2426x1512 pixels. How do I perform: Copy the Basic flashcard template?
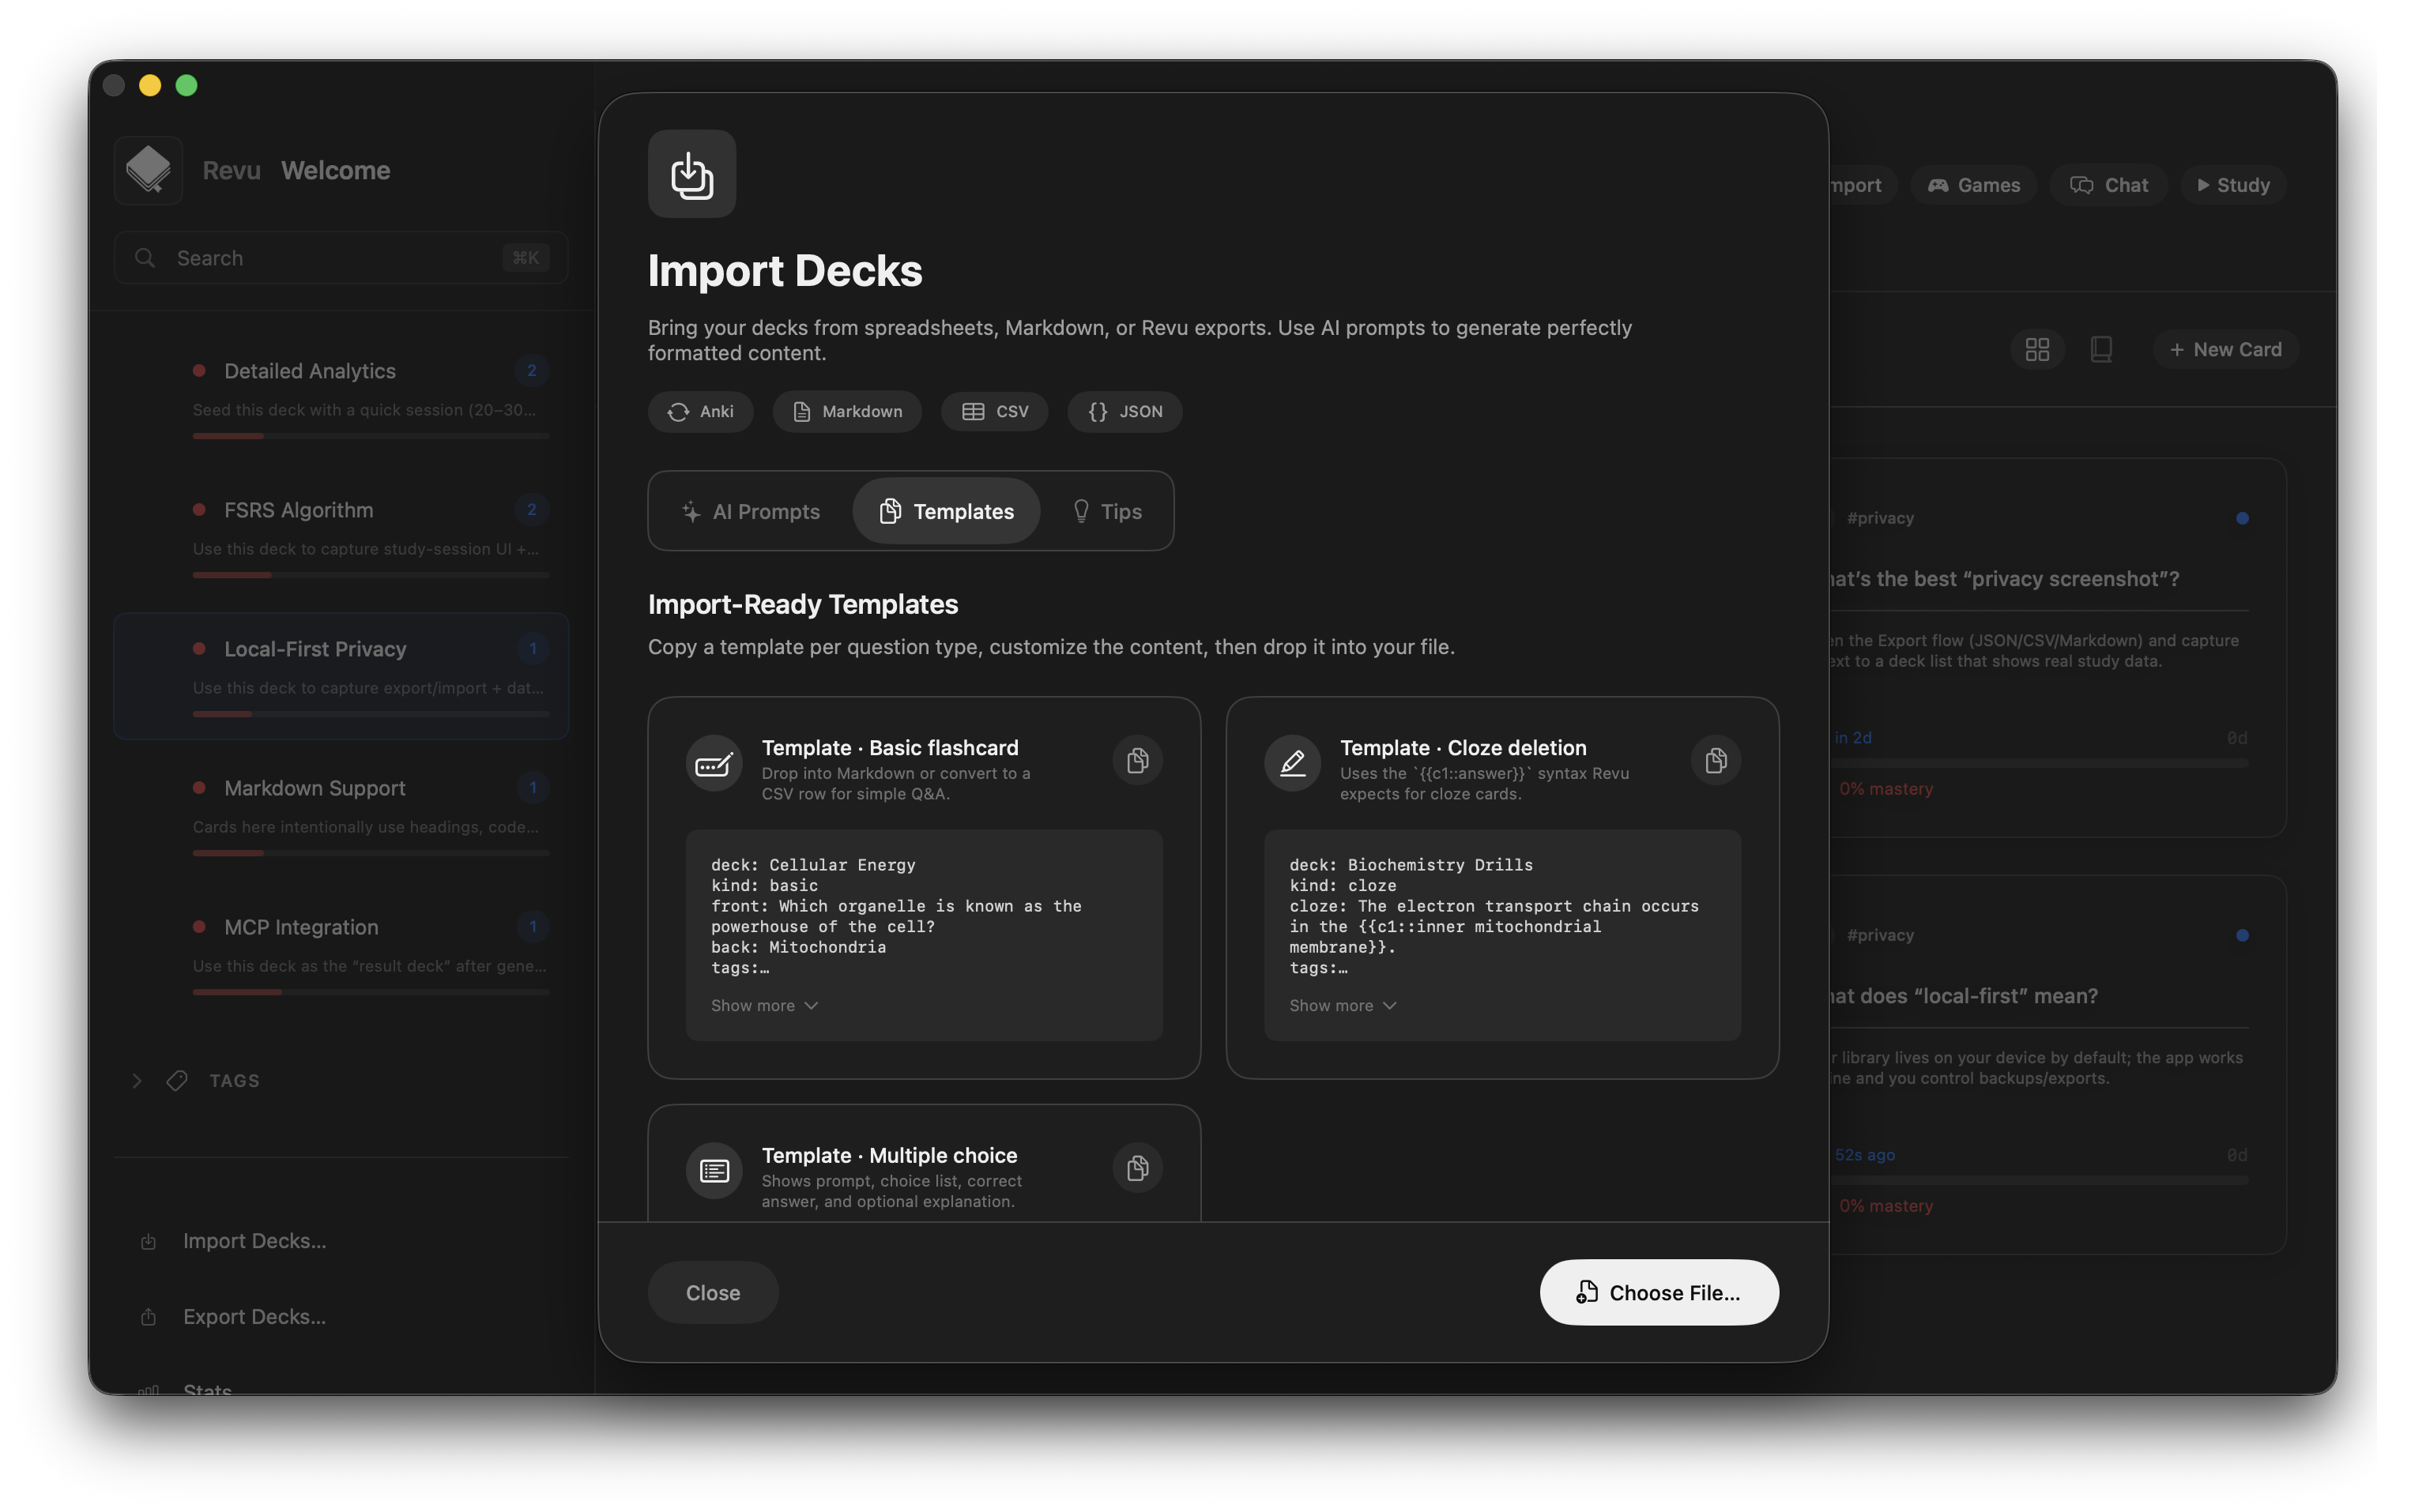1137,761
